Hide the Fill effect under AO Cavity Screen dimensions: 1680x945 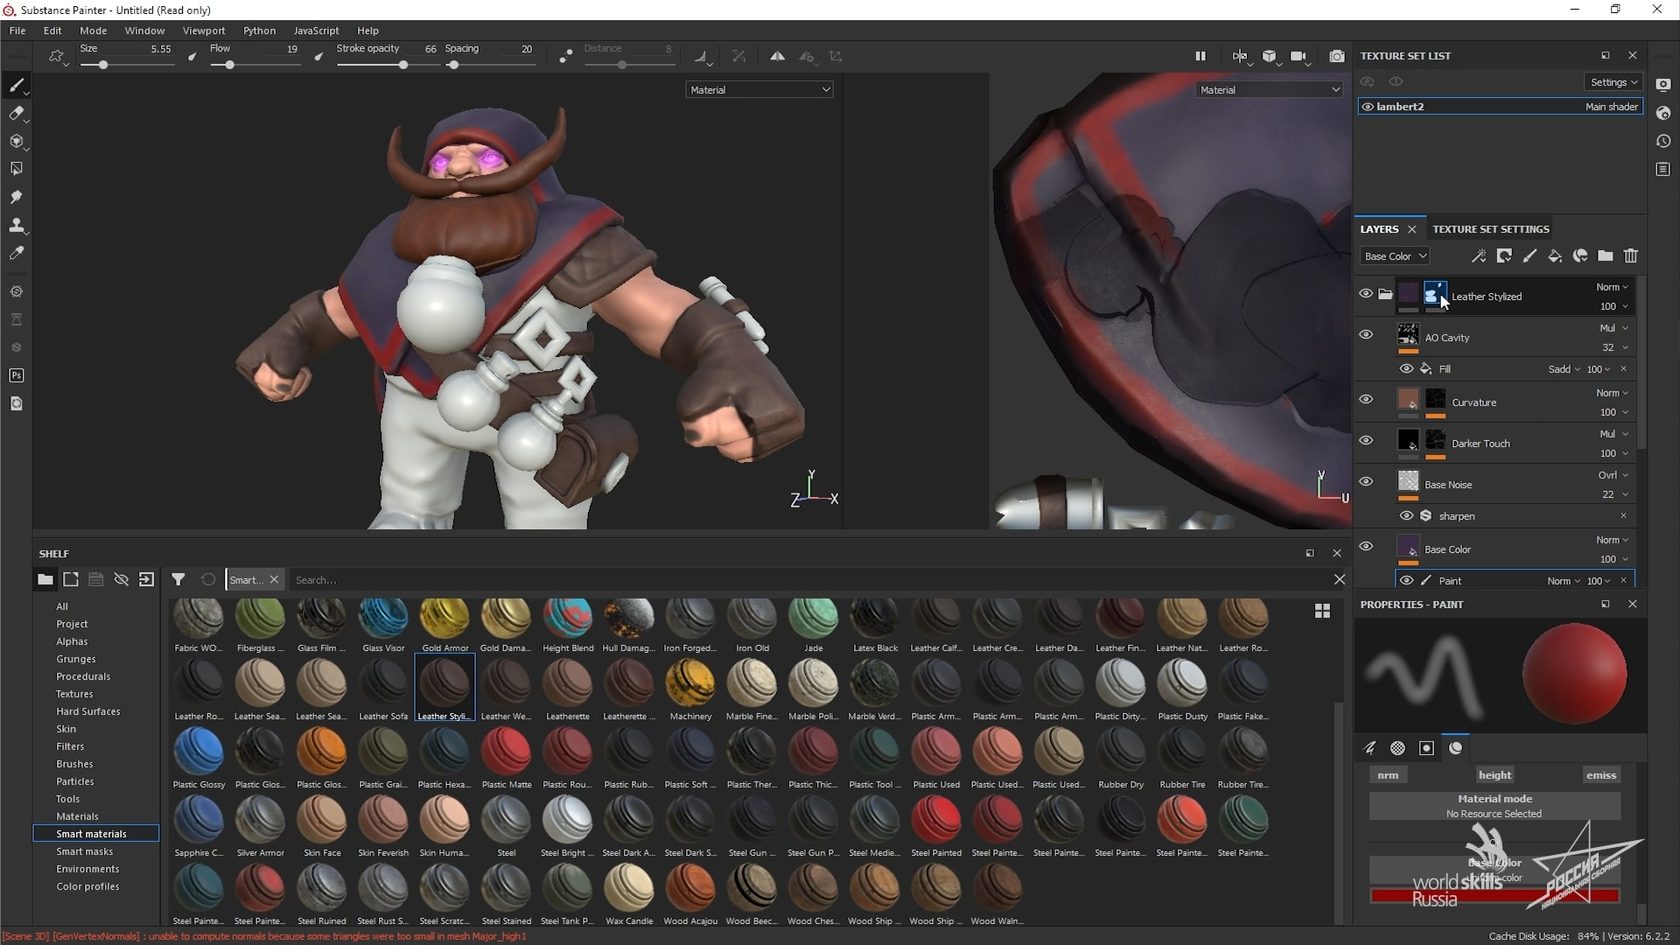[x=1406, y=369]
